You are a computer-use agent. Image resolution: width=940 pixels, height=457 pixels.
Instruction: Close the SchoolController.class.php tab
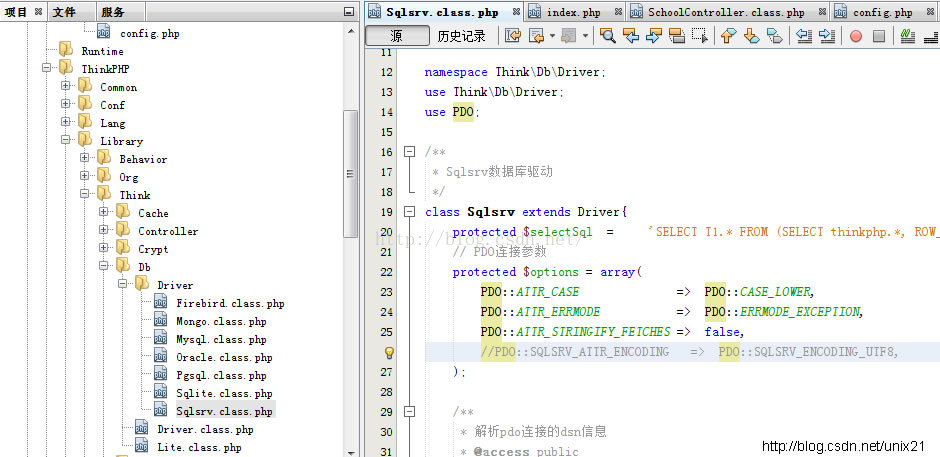[822, 12]
